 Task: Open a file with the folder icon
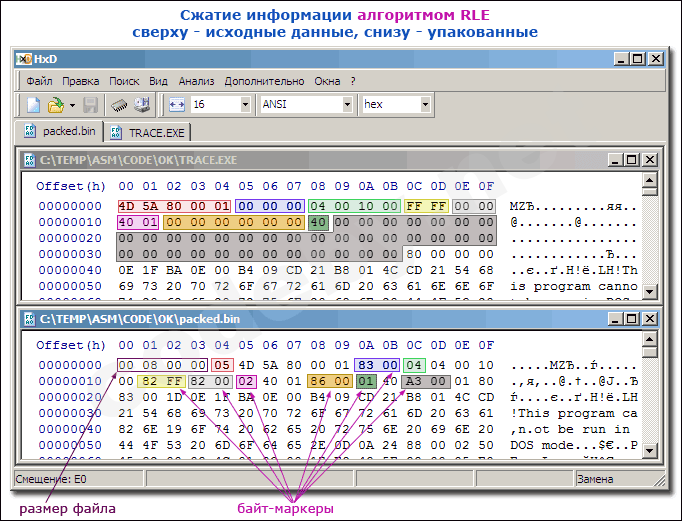click(x=56, y=105)
